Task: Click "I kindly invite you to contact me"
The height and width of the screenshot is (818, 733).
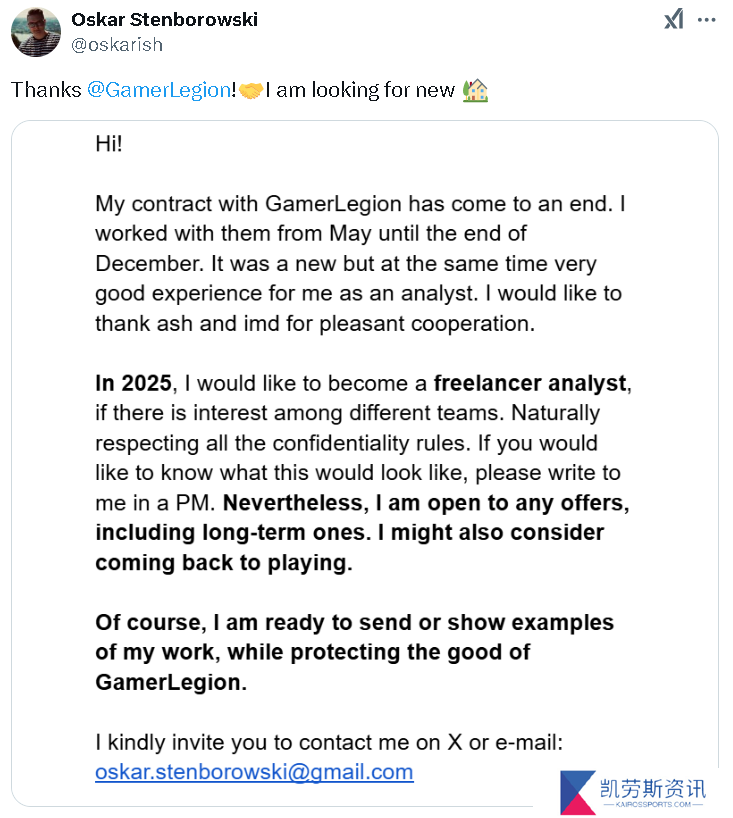Action: [269, 742]
